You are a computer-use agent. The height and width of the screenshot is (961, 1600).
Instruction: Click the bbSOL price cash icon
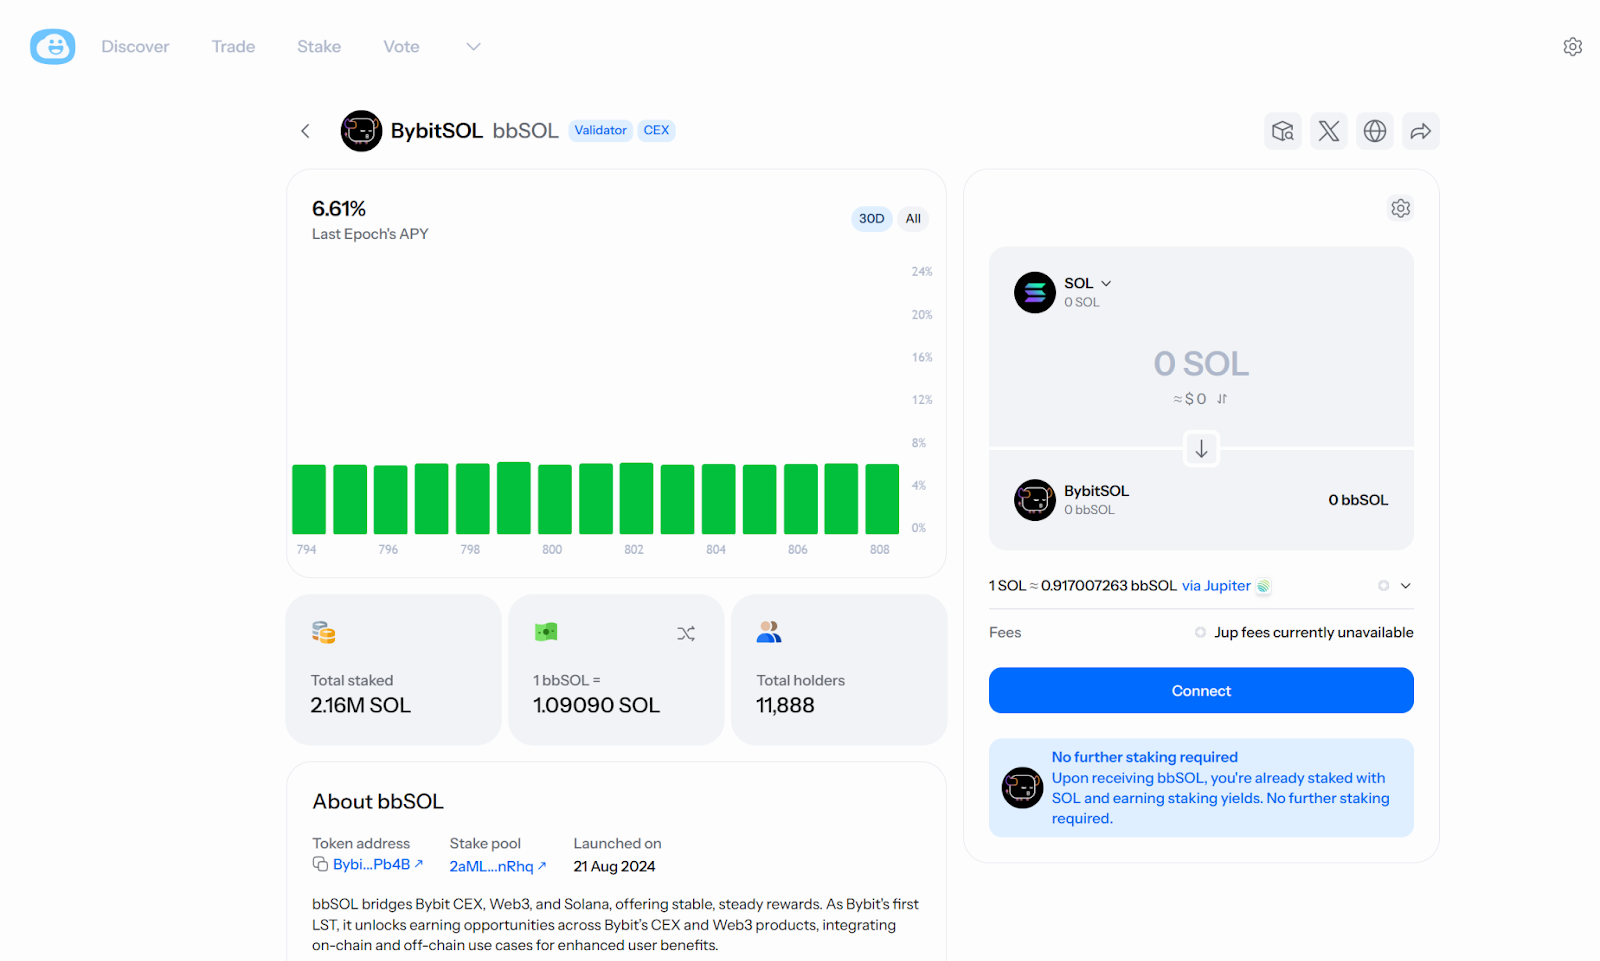(x=546, y=632)
